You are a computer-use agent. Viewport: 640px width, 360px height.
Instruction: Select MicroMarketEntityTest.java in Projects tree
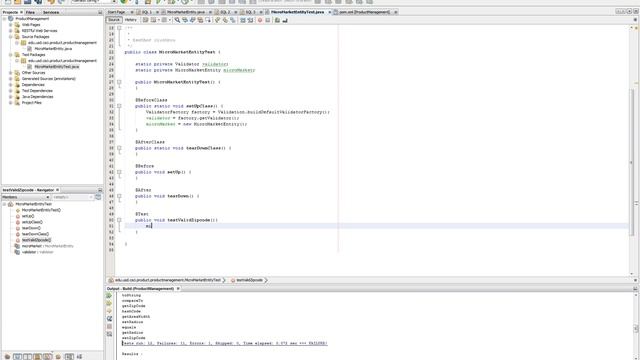coord(56,67)
